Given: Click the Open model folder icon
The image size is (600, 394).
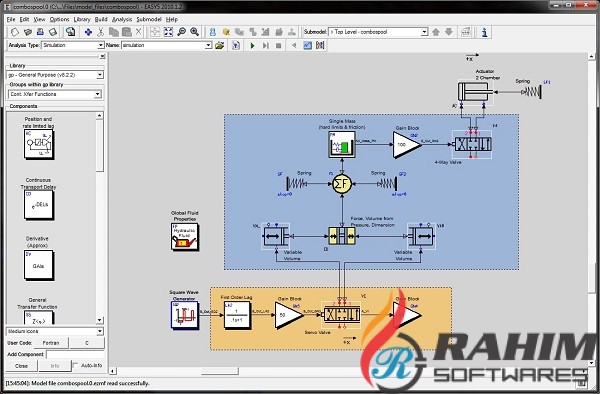Looking at the screenshot, I should [28, 32].
